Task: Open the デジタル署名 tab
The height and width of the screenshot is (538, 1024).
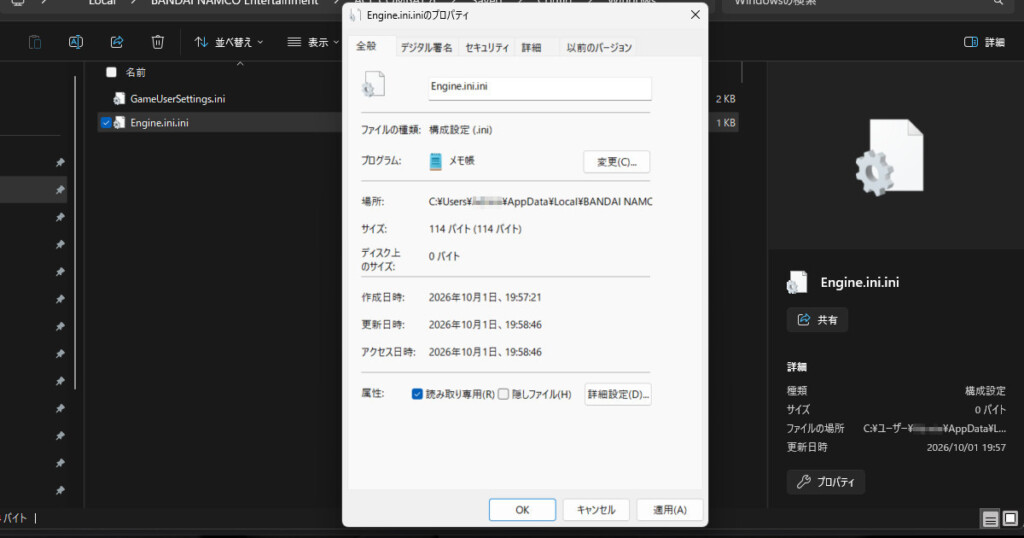Action: [426, 48]
